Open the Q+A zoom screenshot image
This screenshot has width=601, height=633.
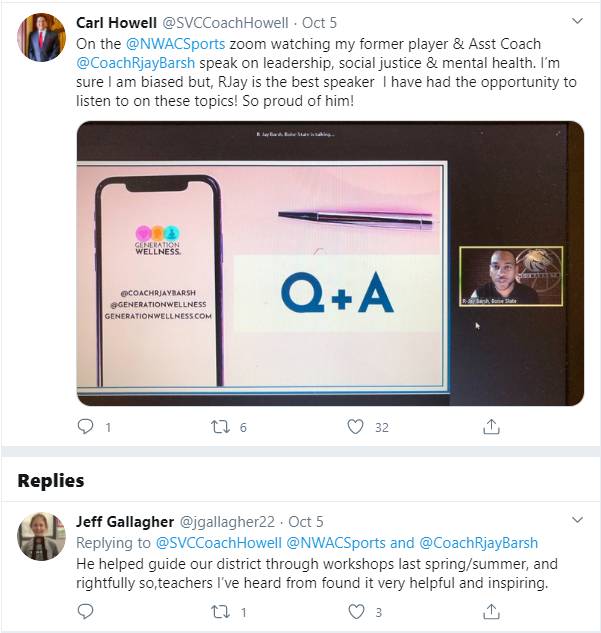point(330,263)
